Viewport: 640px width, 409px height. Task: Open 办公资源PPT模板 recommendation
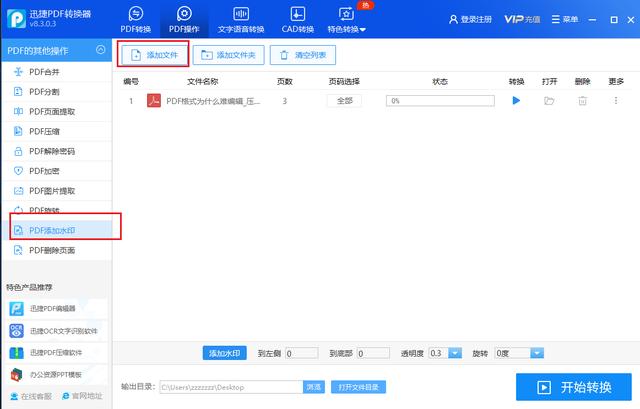point(55,374)
